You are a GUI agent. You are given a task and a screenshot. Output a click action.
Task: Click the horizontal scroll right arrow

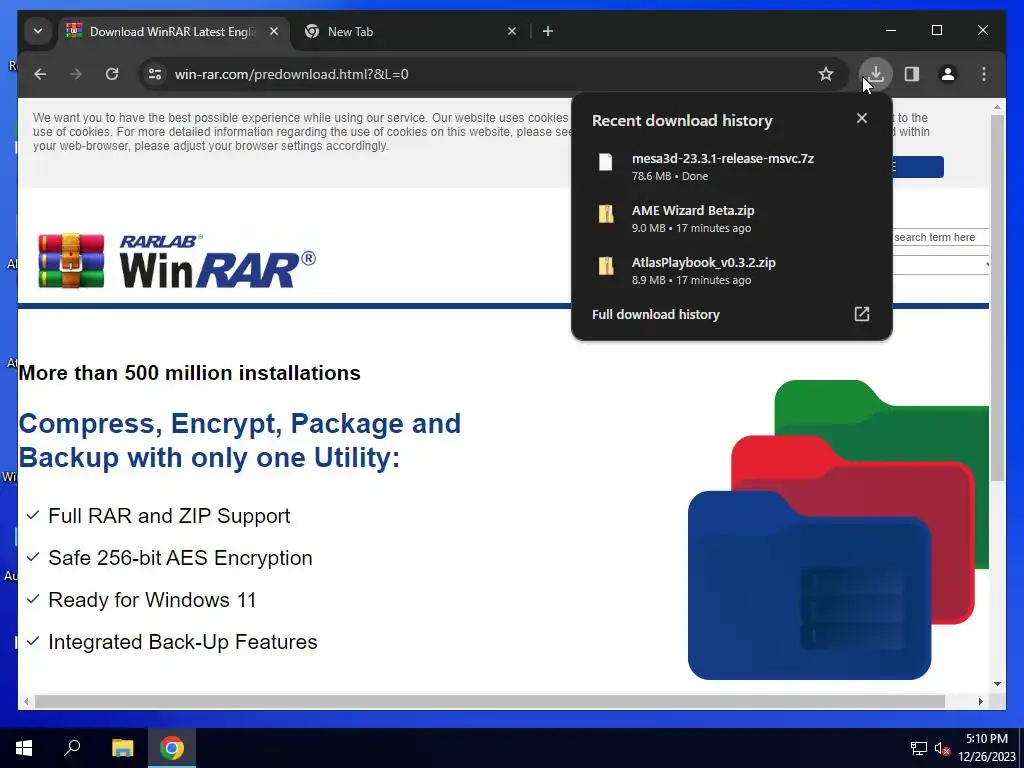tap(980, 701)
